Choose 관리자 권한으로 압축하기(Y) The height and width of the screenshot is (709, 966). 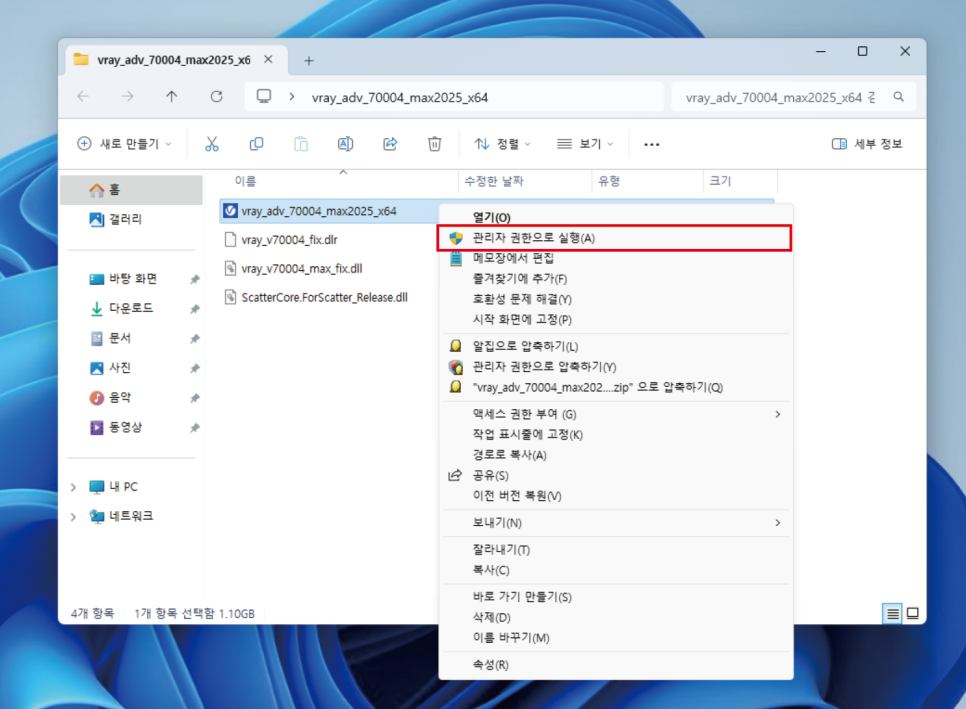coord(615,367)
